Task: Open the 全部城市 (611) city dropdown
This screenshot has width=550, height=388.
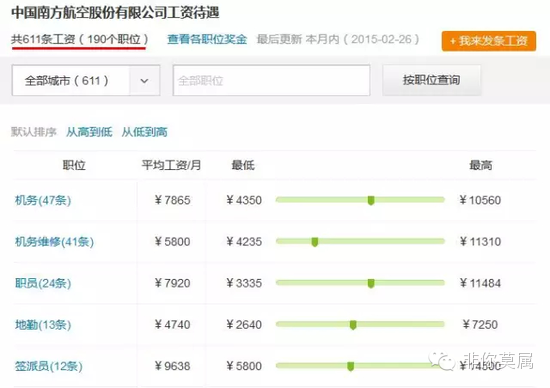Action: [x=86, y=80]
